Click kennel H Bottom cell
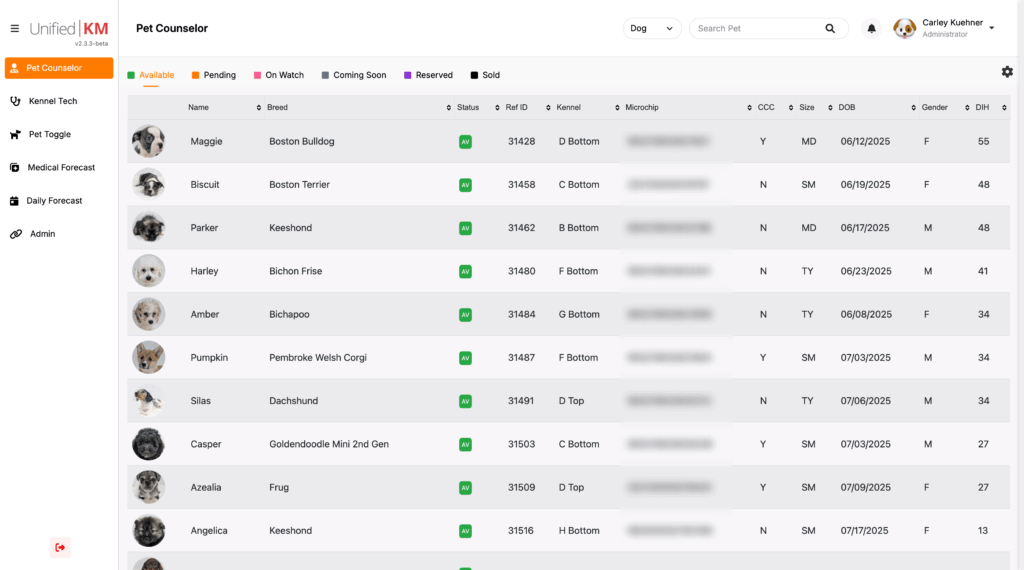The width and height of the screenshot is (1024, 570). click(579, 531)
